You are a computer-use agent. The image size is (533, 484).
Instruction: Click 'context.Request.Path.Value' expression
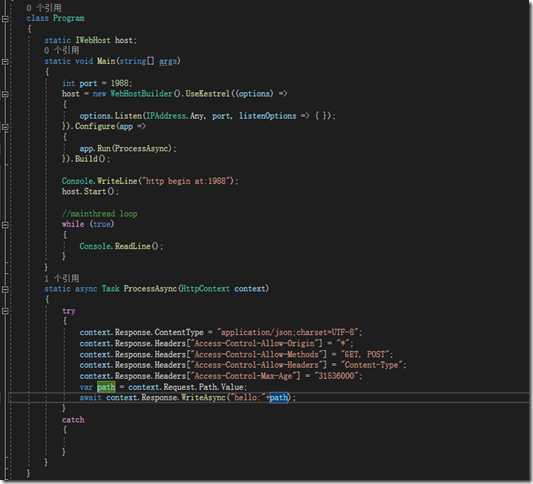186,387
